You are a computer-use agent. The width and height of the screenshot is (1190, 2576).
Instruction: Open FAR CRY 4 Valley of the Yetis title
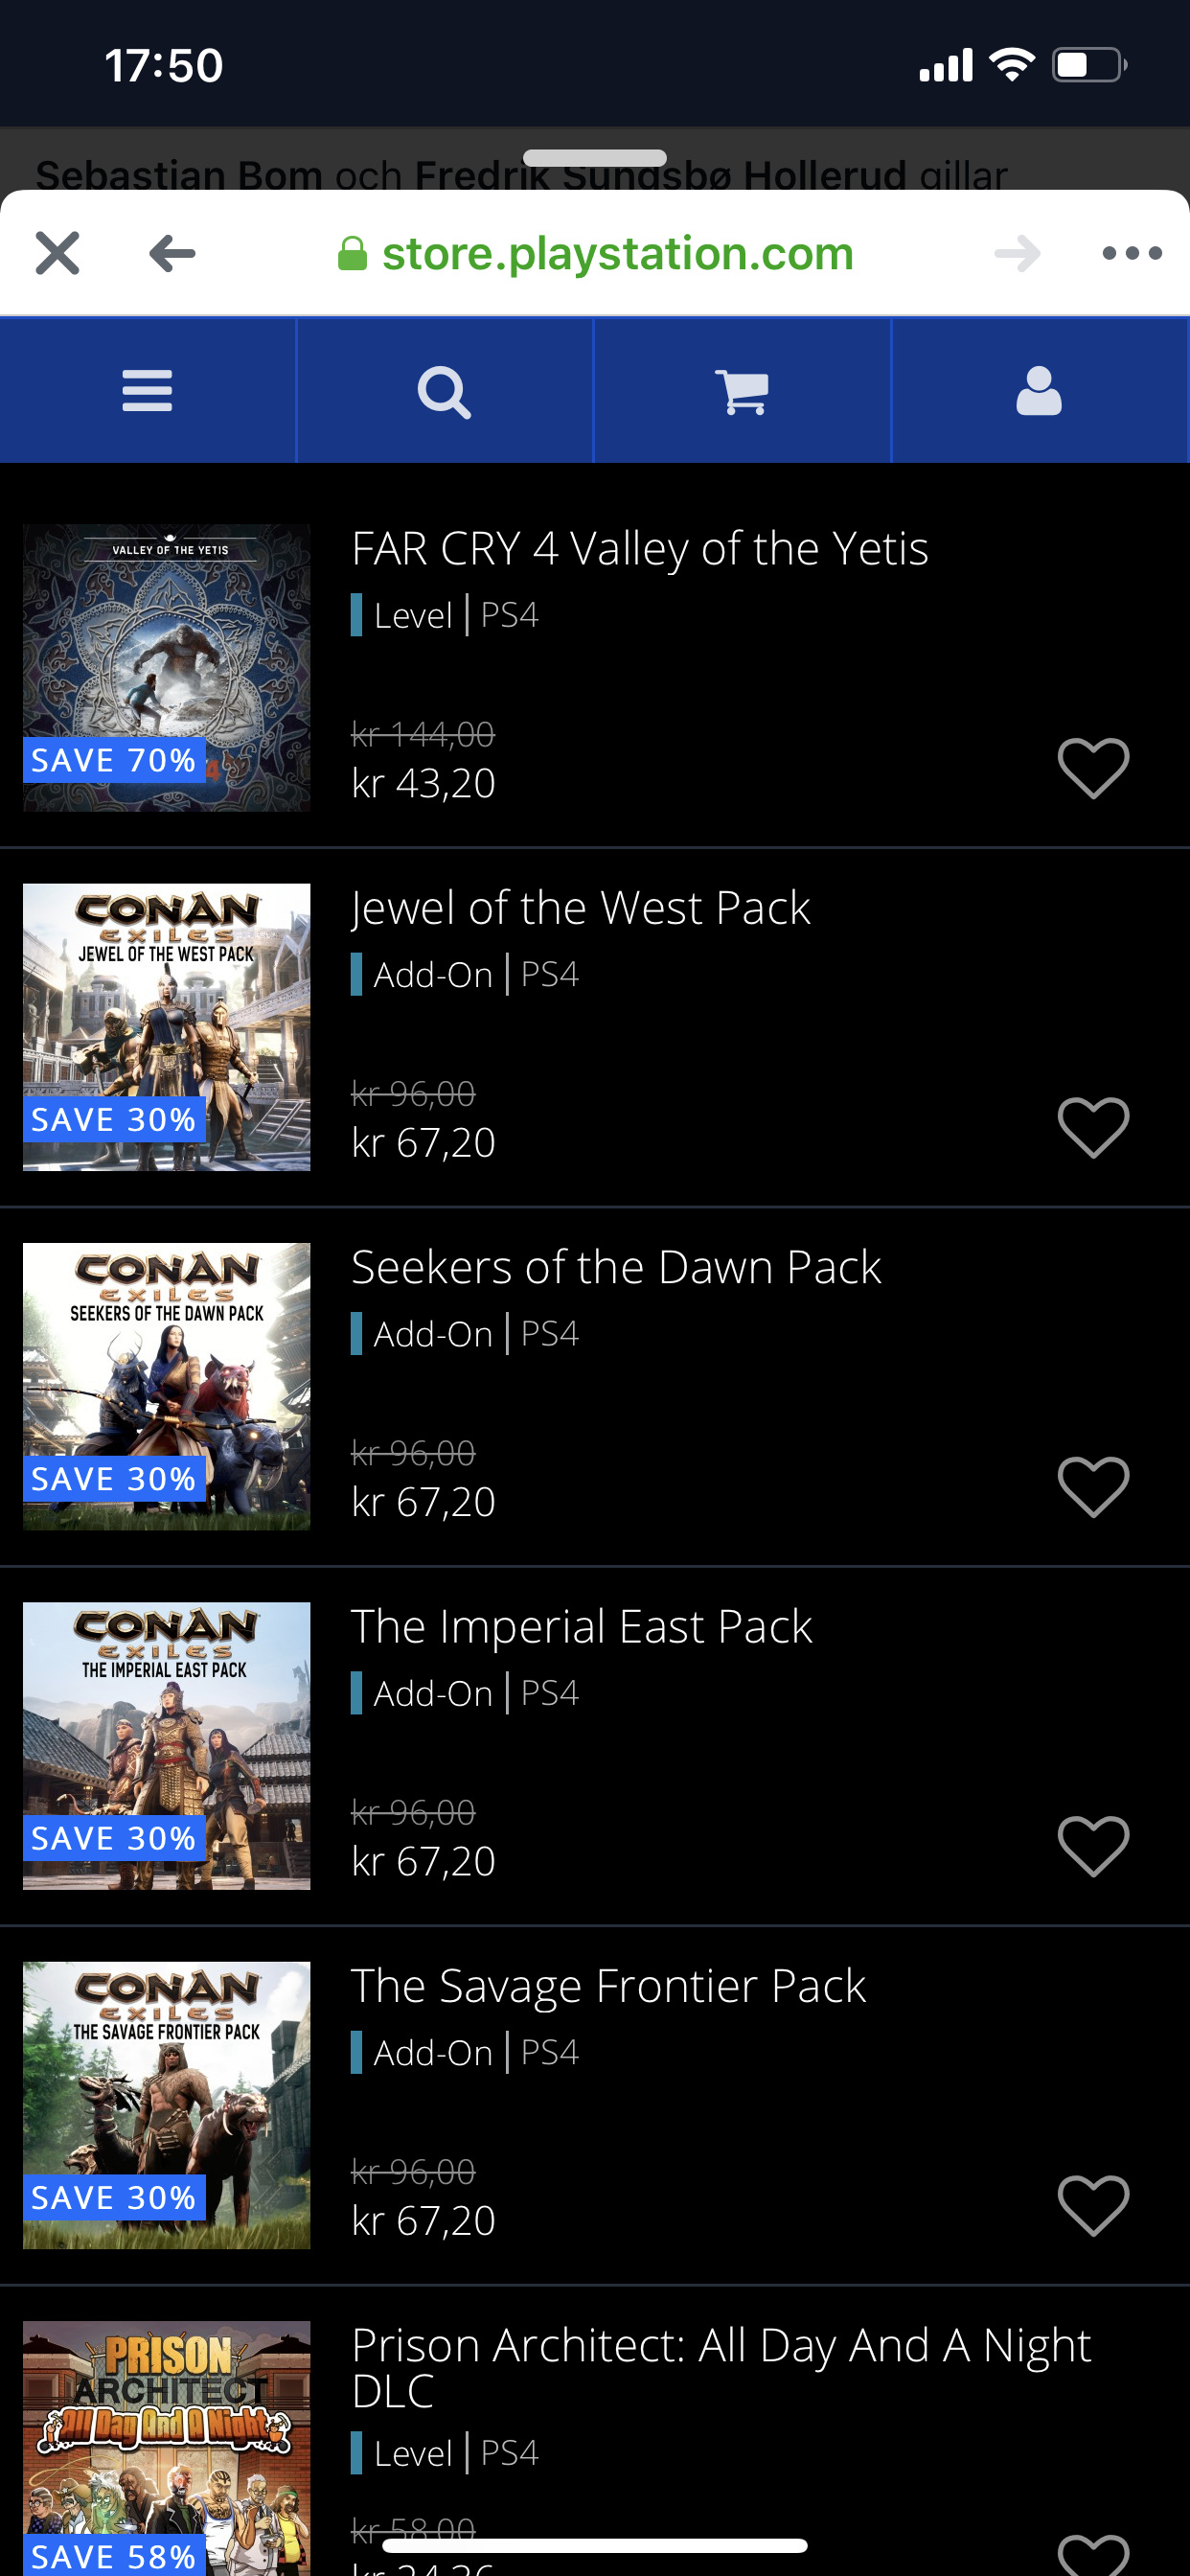(x=640, y=548)
